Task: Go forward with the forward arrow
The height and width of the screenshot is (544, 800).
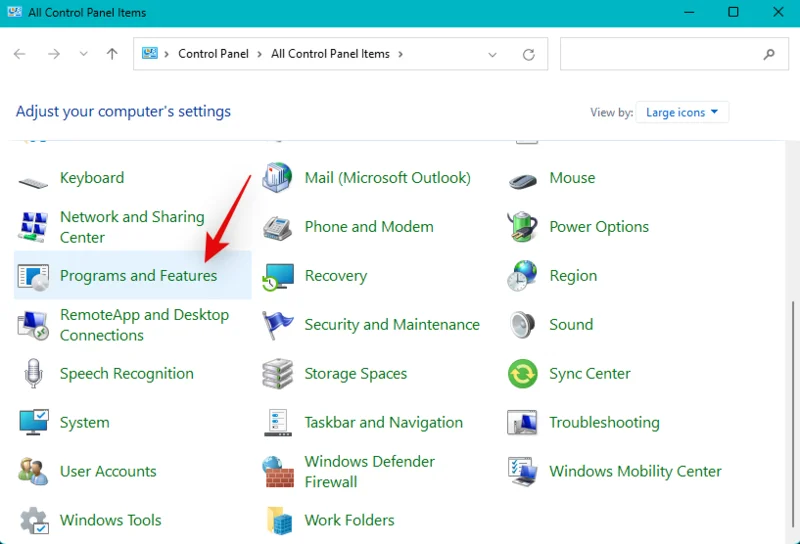Action: (x=54, y=54)
